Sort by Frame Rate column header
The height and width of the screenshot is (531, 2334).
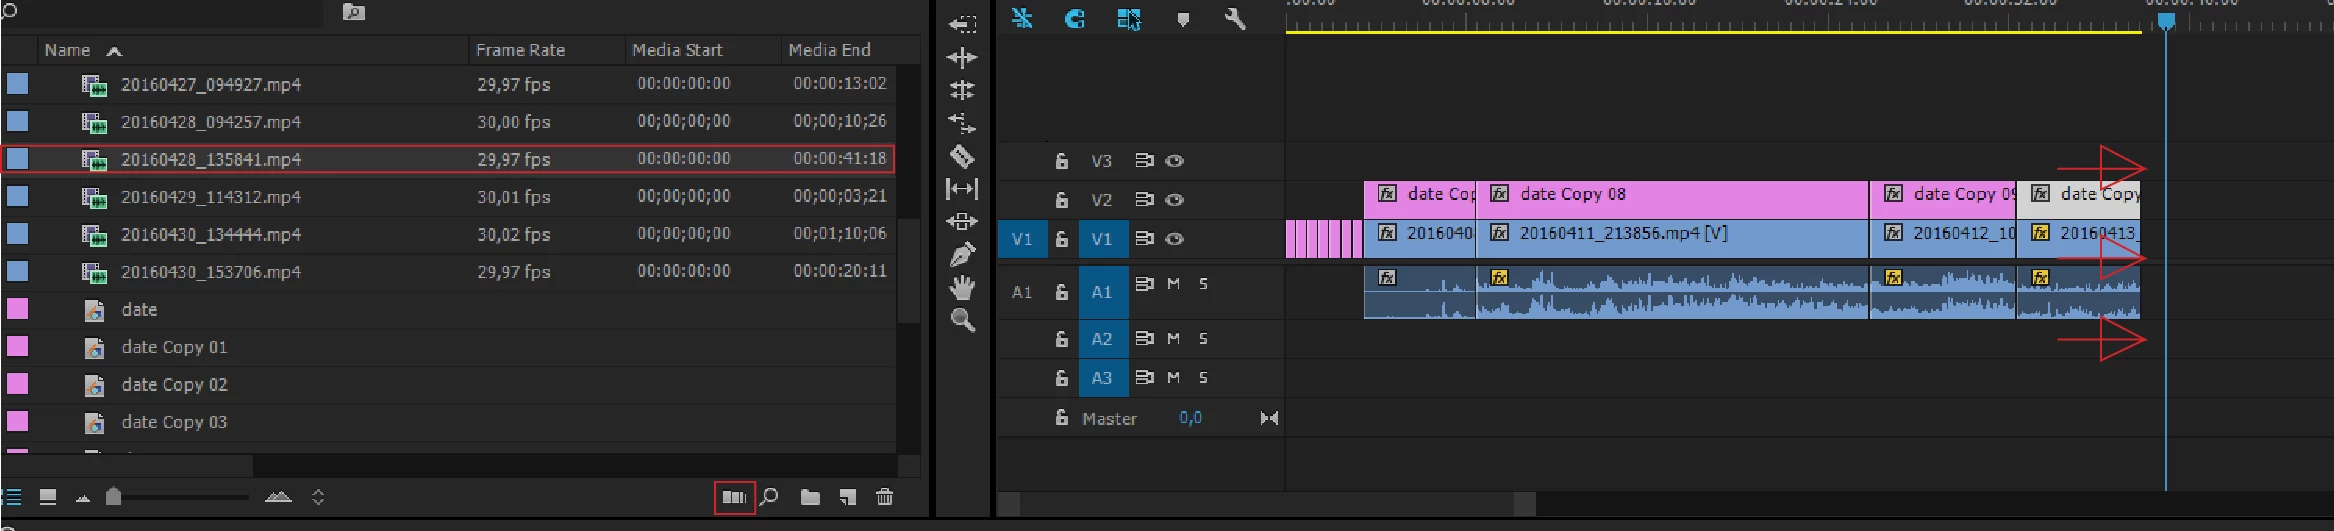point(520,50)
